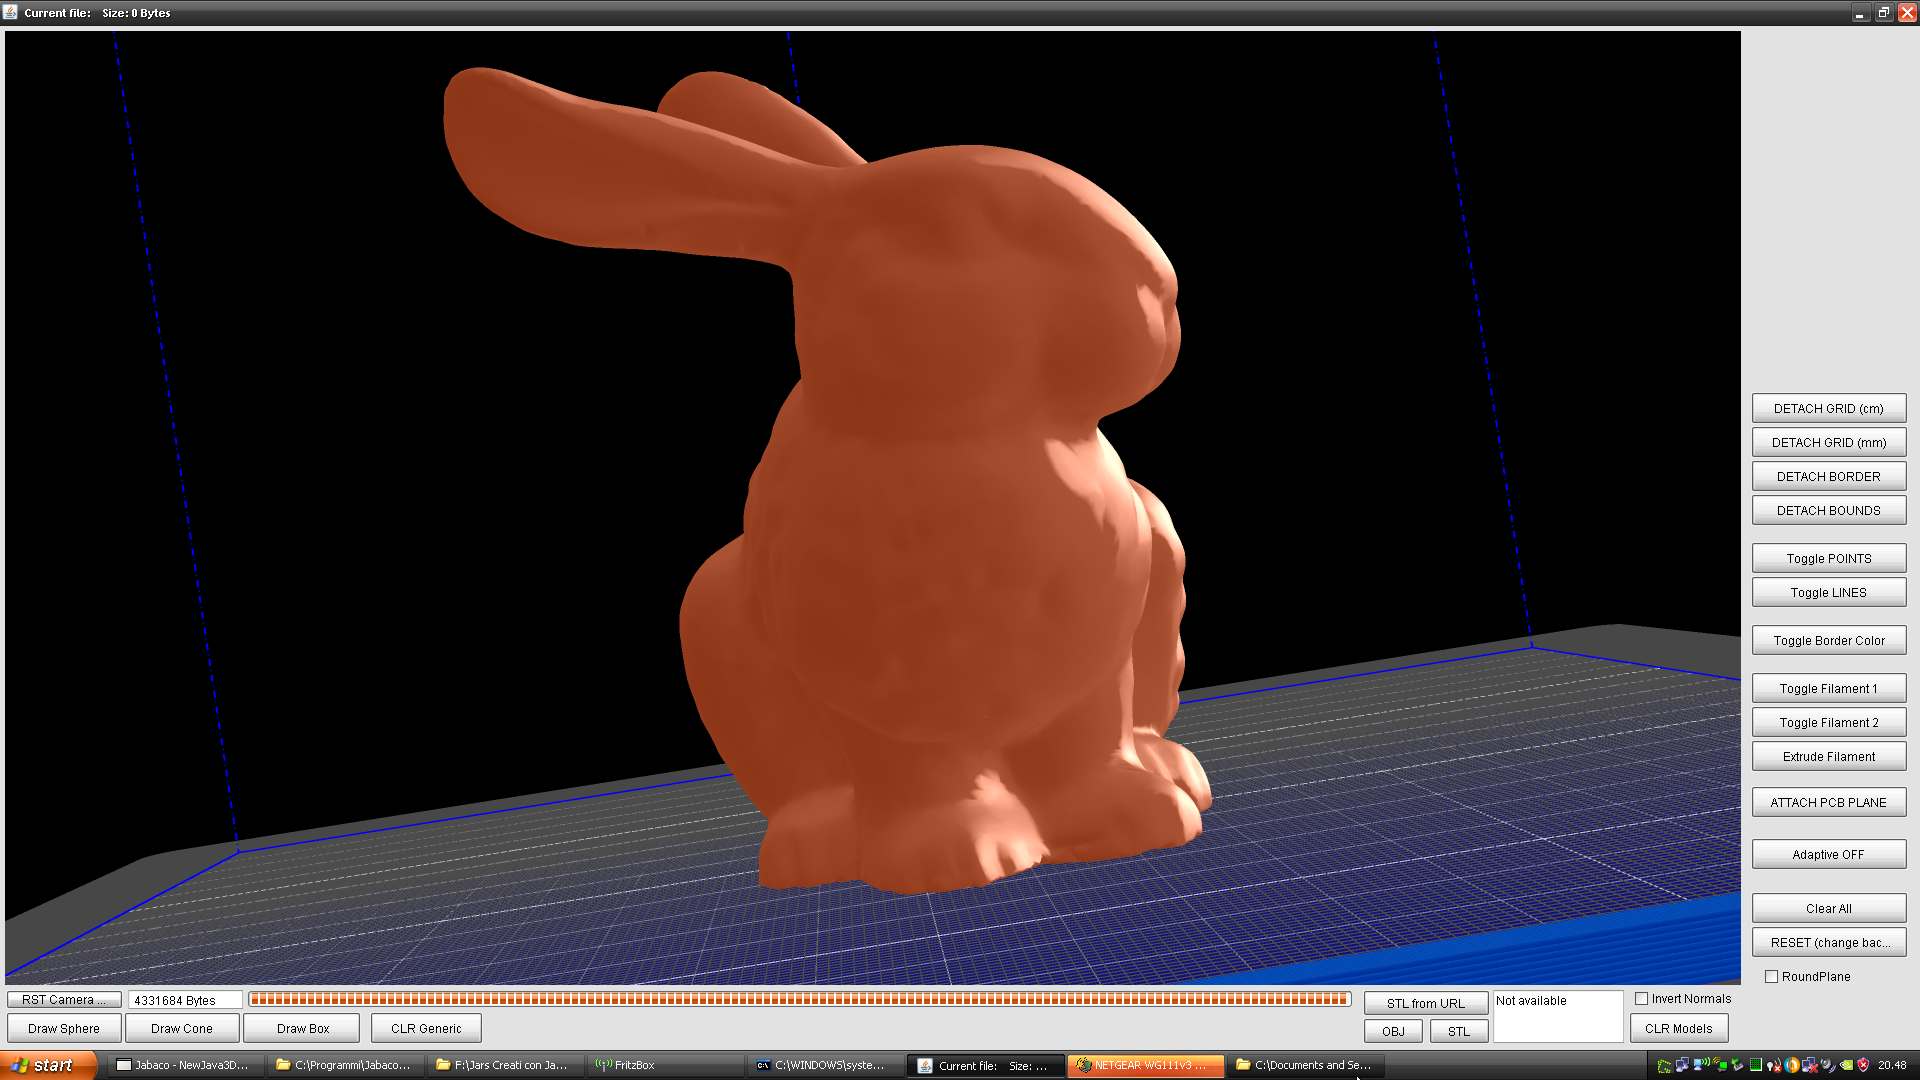Click Draw Sphere button

(x=64, y=1028)
